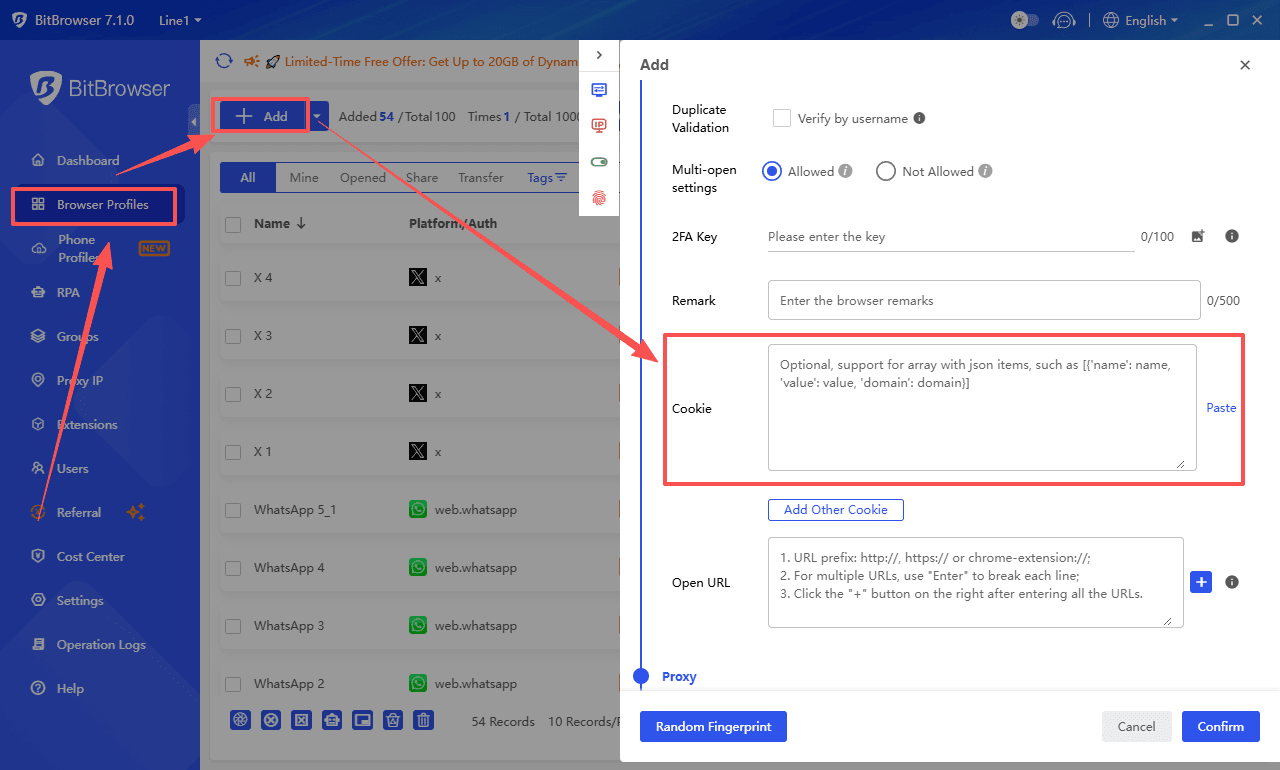Click the trash icon in bottom toolbar
1280x770 pixels.
point(424,720)
